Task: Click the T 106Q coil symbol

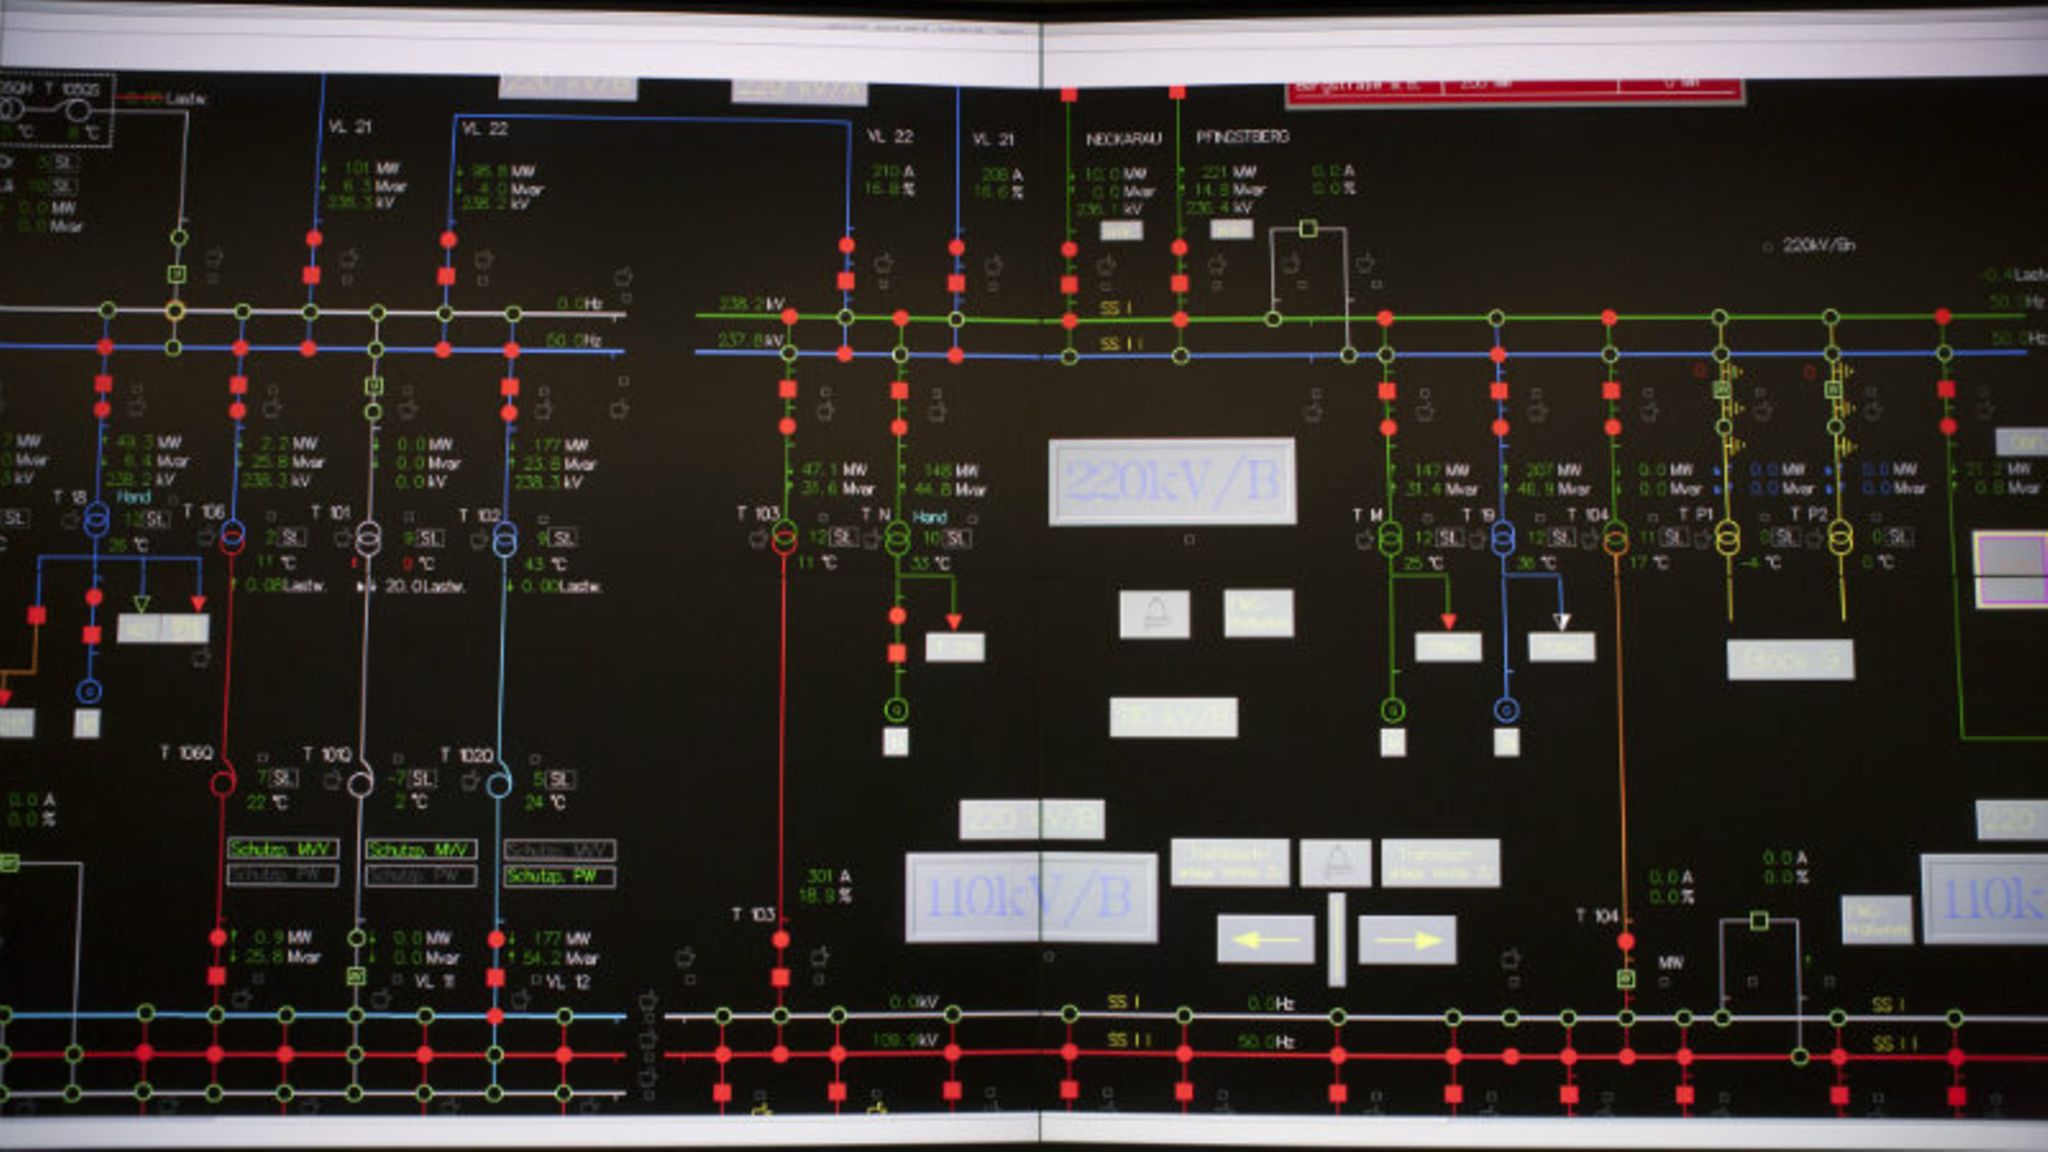Action: coord(224,782)
